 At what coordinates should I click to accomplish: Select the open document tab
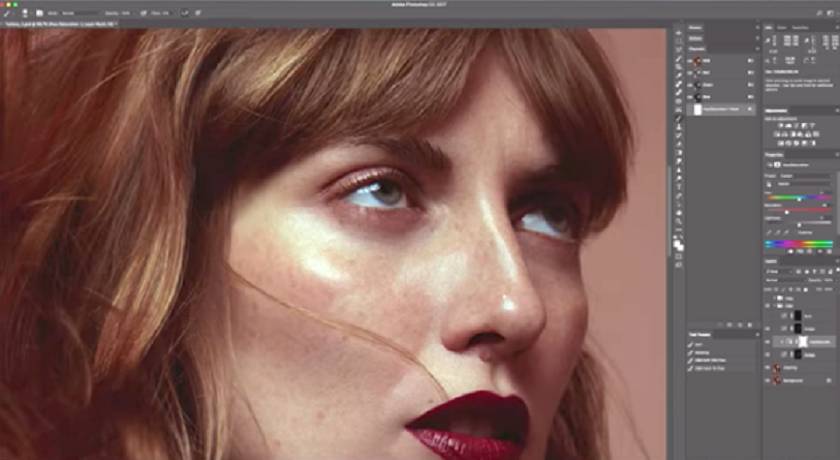pos(59,24)
